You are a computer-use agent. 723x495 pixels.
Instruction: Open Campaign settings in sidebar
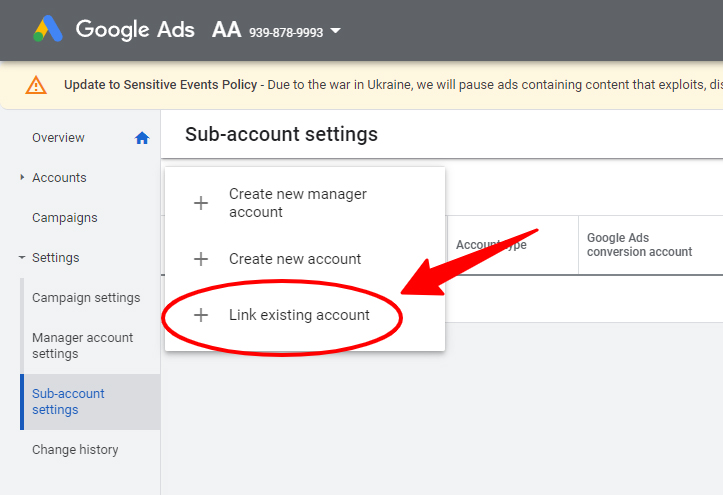point(86,298)
